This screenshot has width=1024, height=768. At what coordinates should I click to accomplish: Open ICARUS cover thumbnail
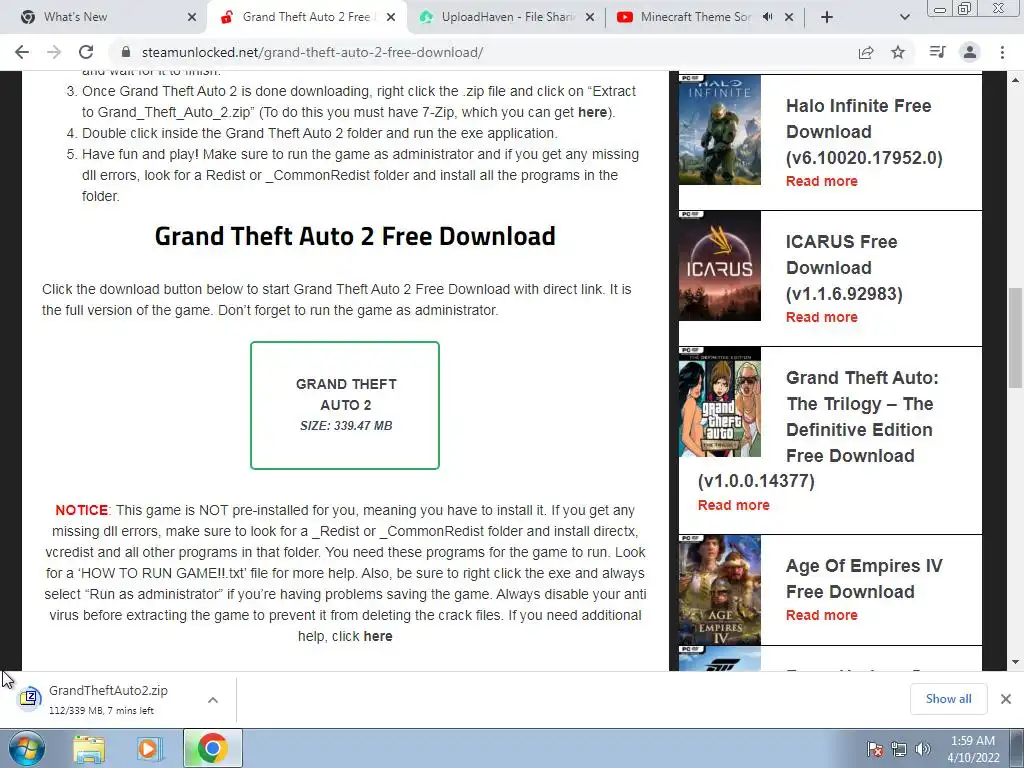point(720,266)
